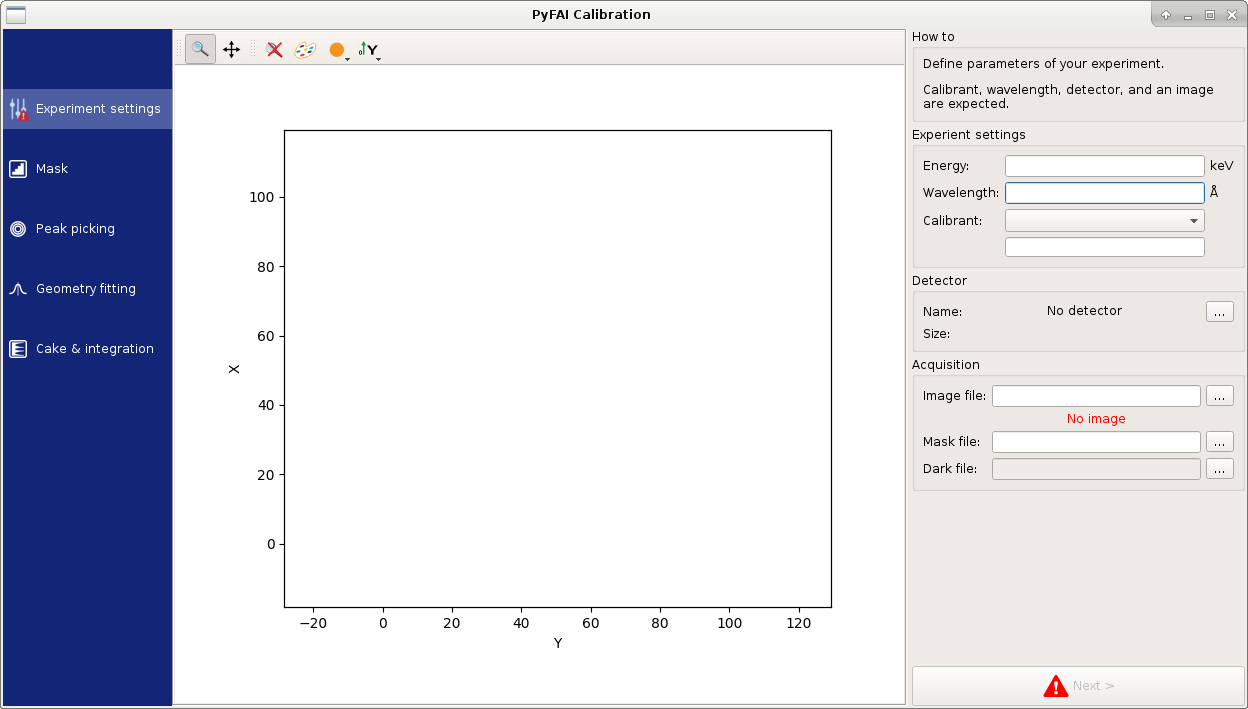
Task: Select the zoom magnifier tool
Action: pyautogui.click(x=200, y=49)
